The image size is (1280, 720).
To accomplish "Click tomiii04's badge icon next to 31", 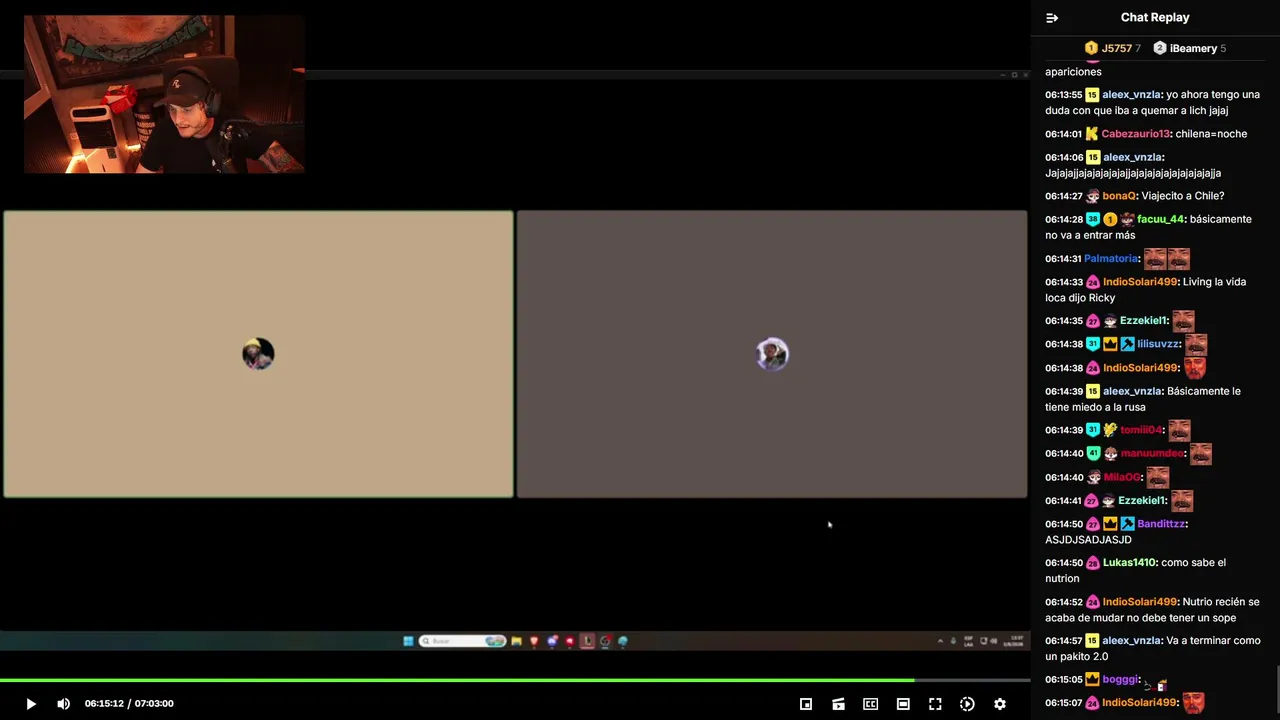I will click(x=1110, y=430).
